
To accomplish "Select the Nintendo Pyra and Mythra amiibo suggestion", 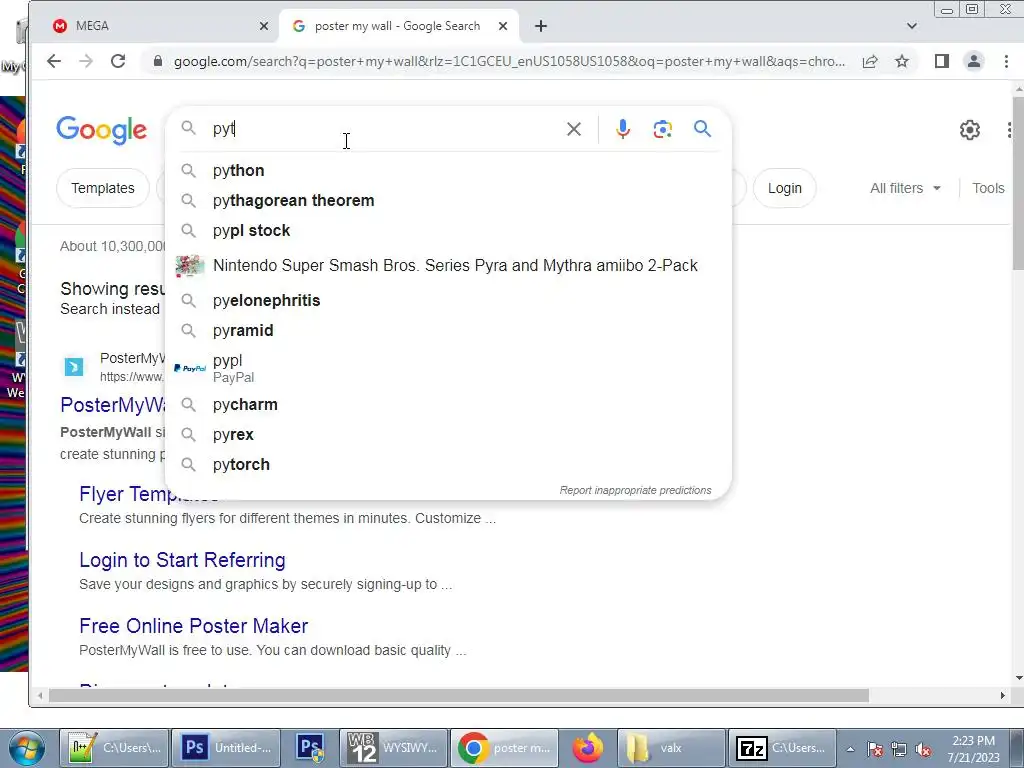I will [448, 266].
